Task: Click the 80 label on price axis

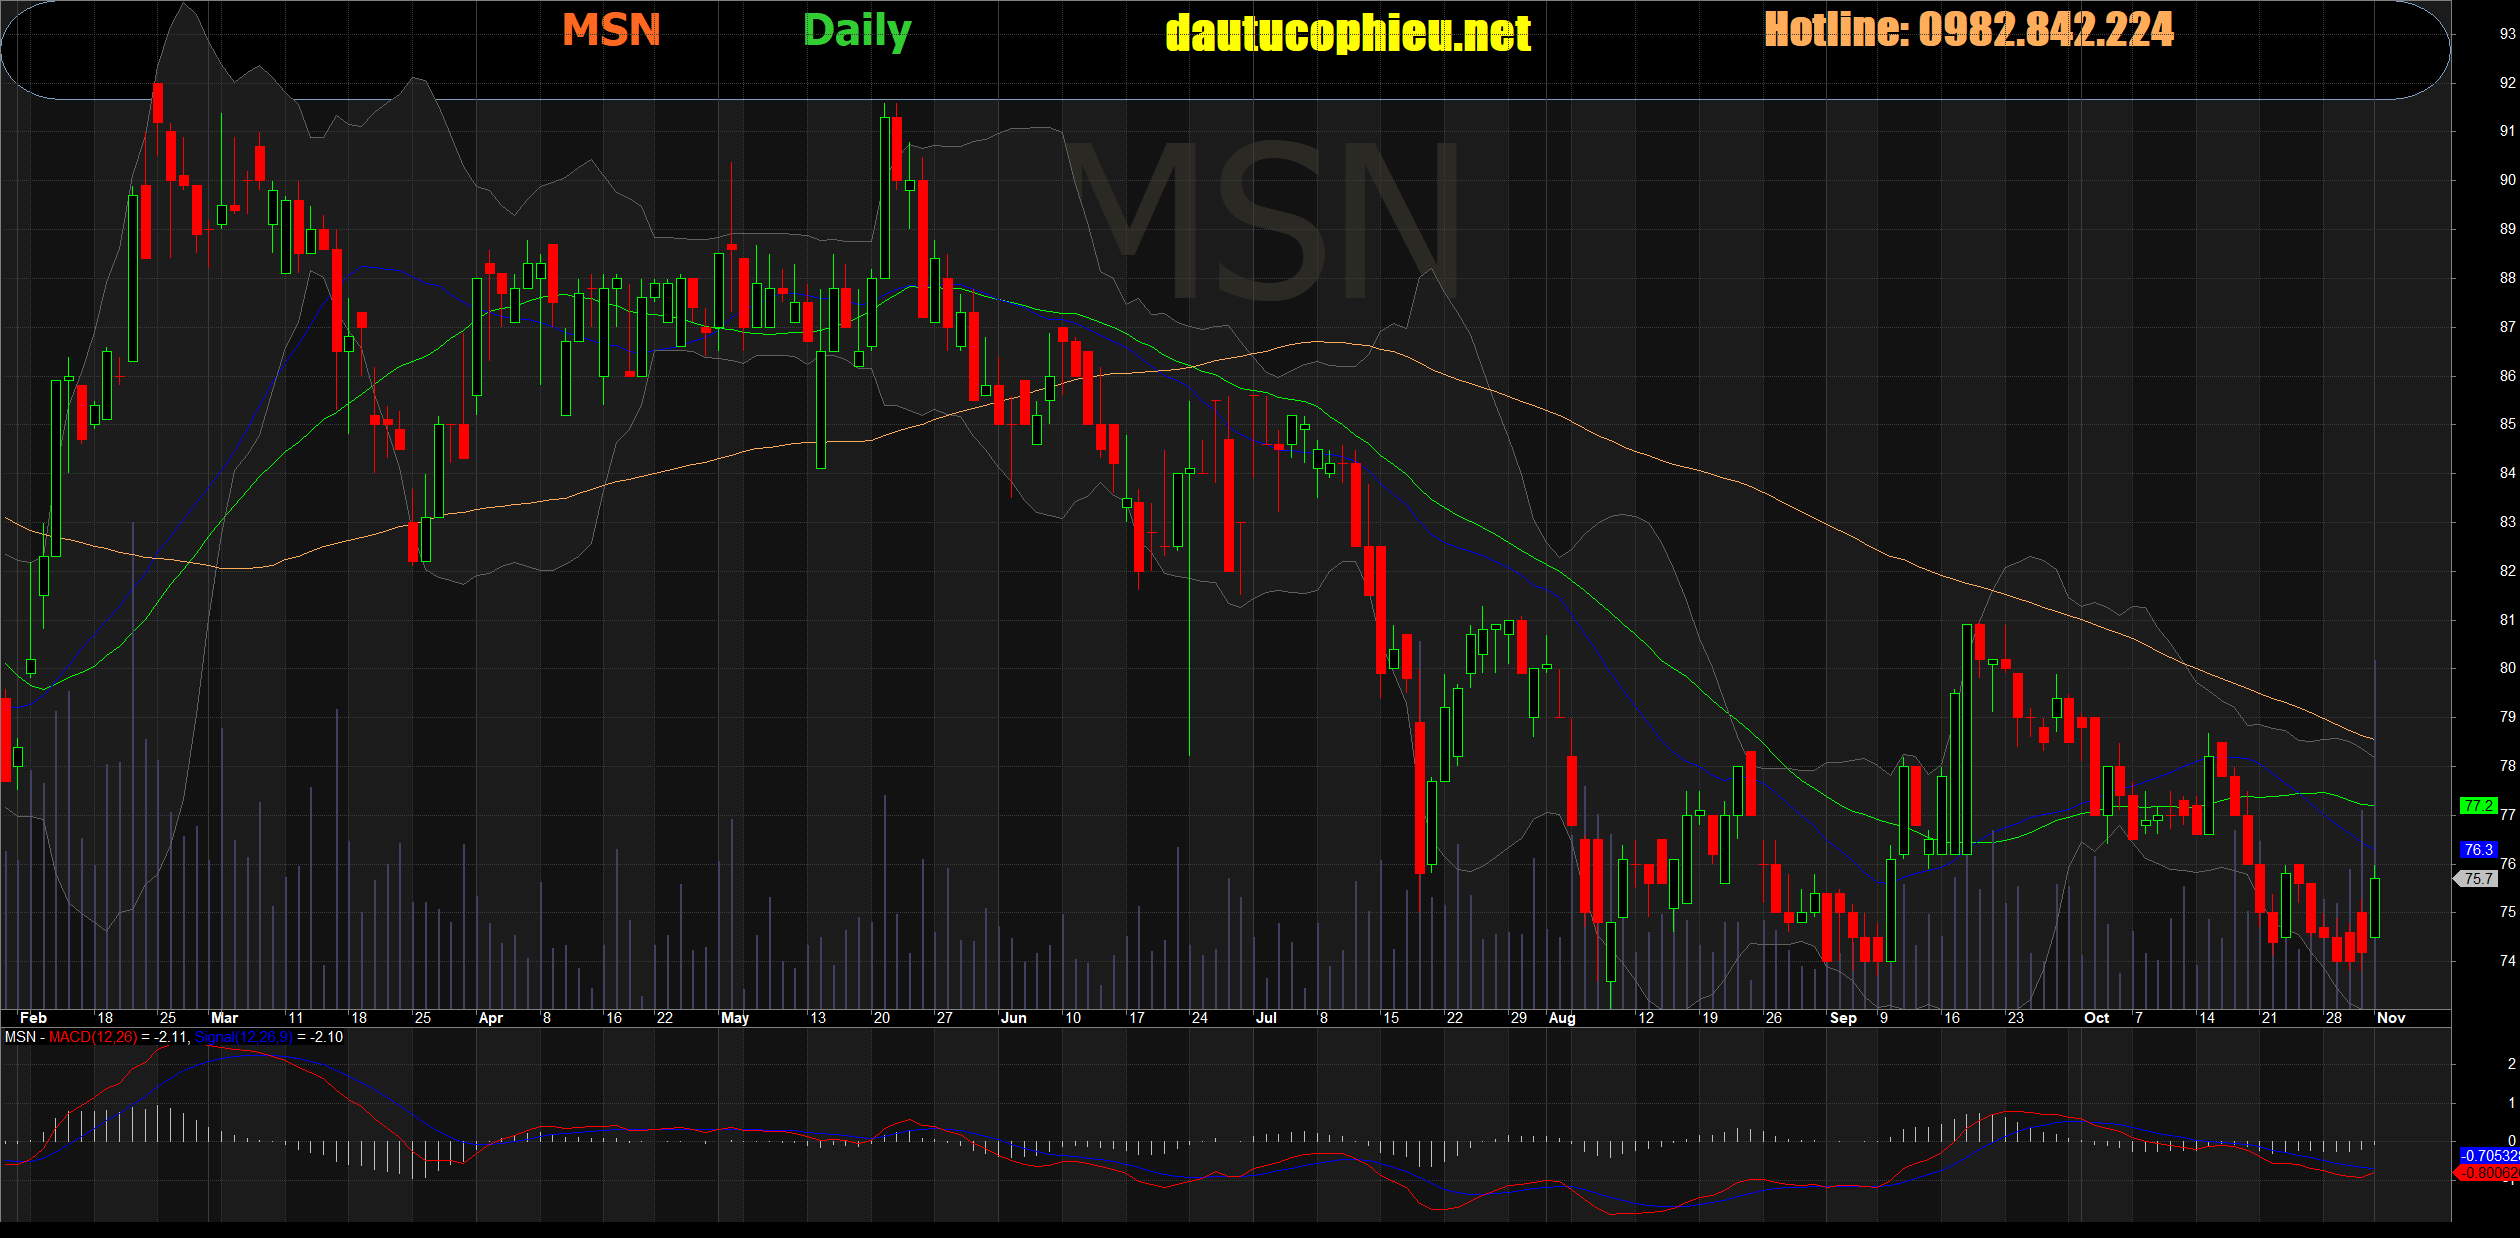Action: (x=2507, y=668)
